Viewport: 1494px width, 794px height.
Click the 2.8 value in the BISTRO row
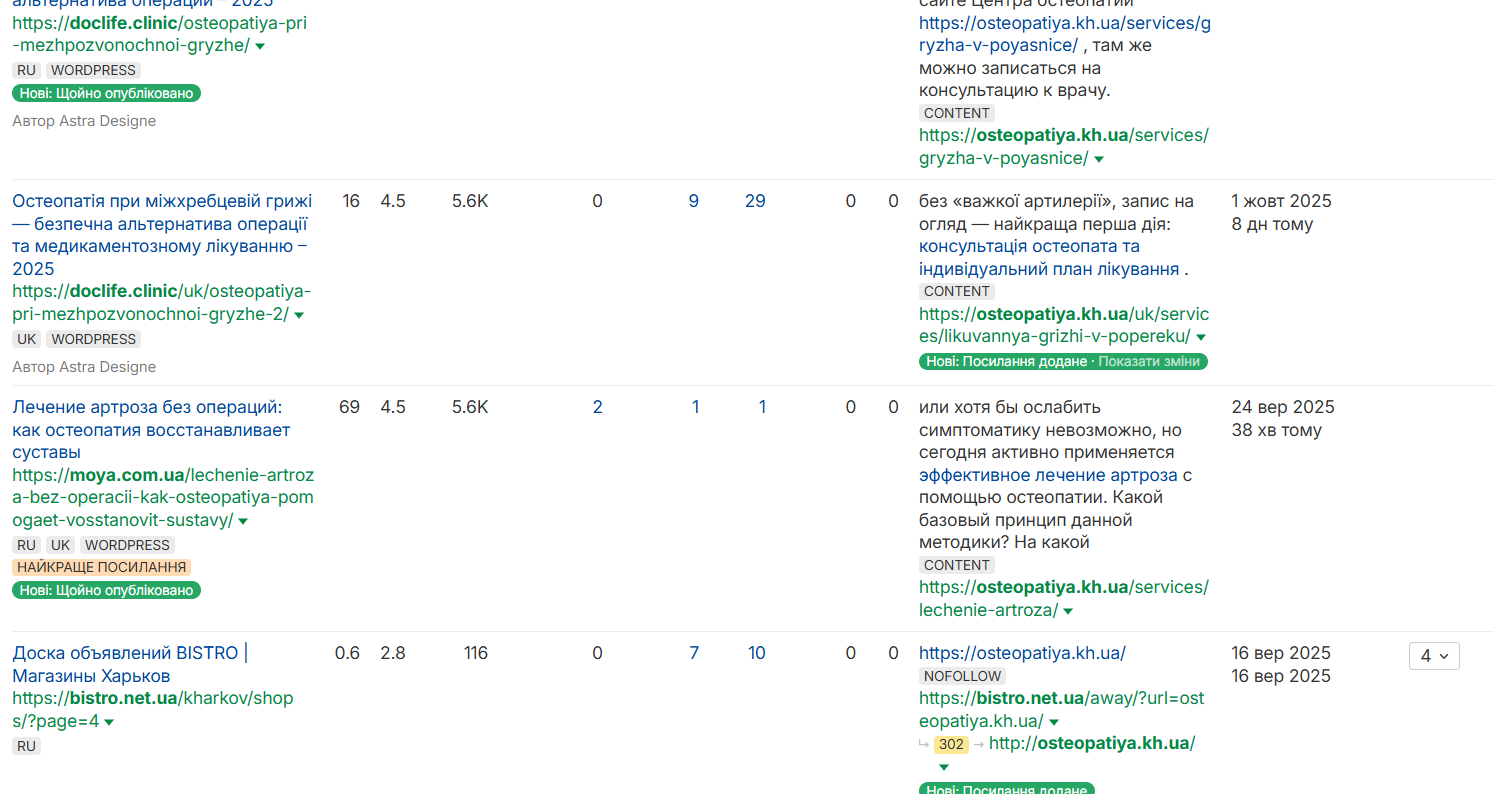tap(393, 653)
